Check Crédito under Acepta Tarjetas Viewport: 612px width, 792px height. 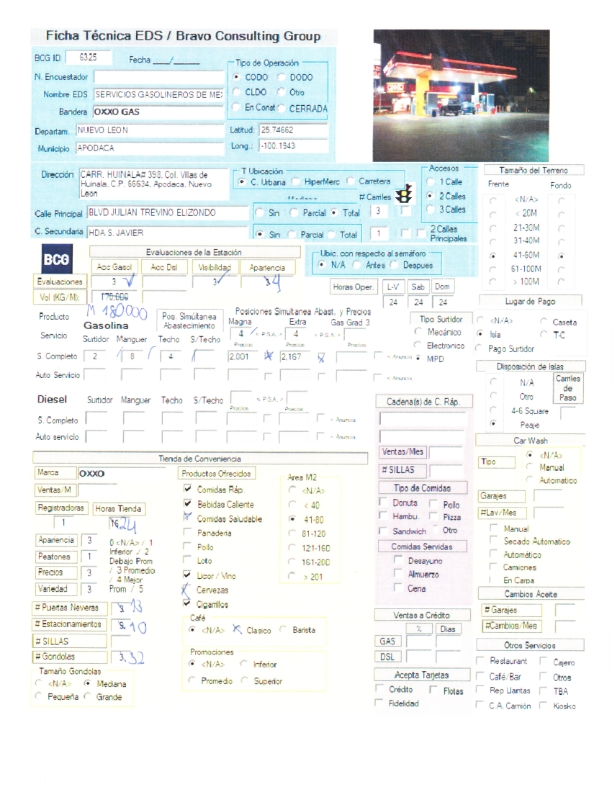pos(379,688)
